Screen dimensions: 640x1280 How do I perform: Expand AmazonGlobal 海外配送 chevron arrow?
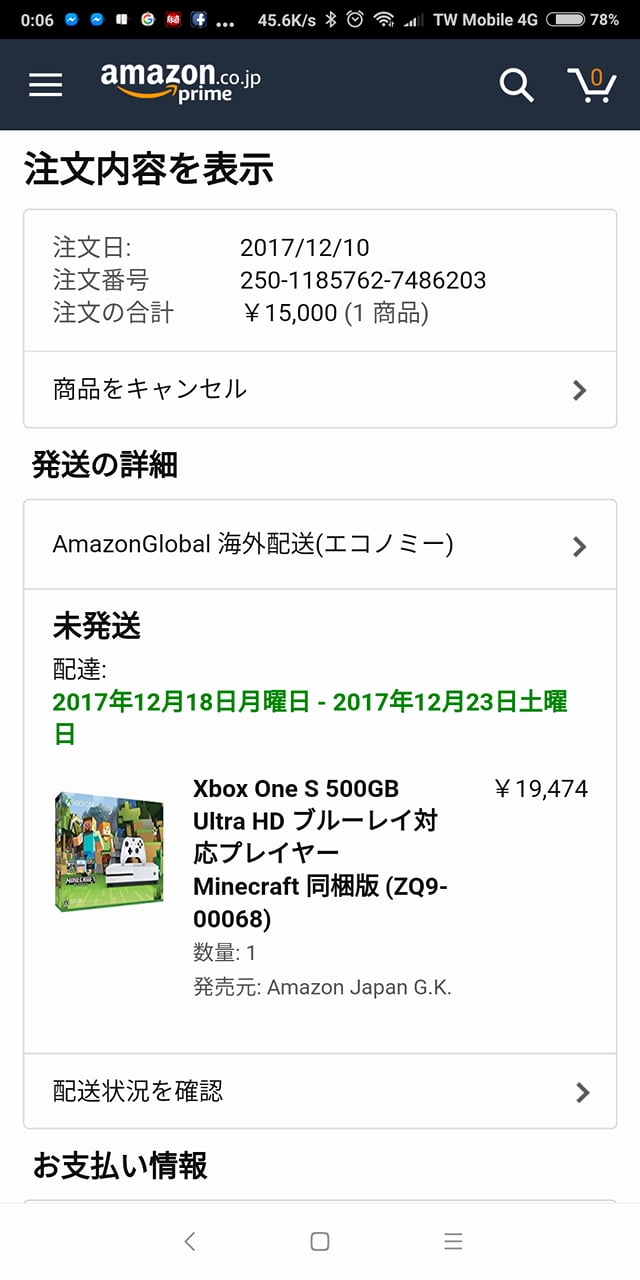[x=579, y=546]
